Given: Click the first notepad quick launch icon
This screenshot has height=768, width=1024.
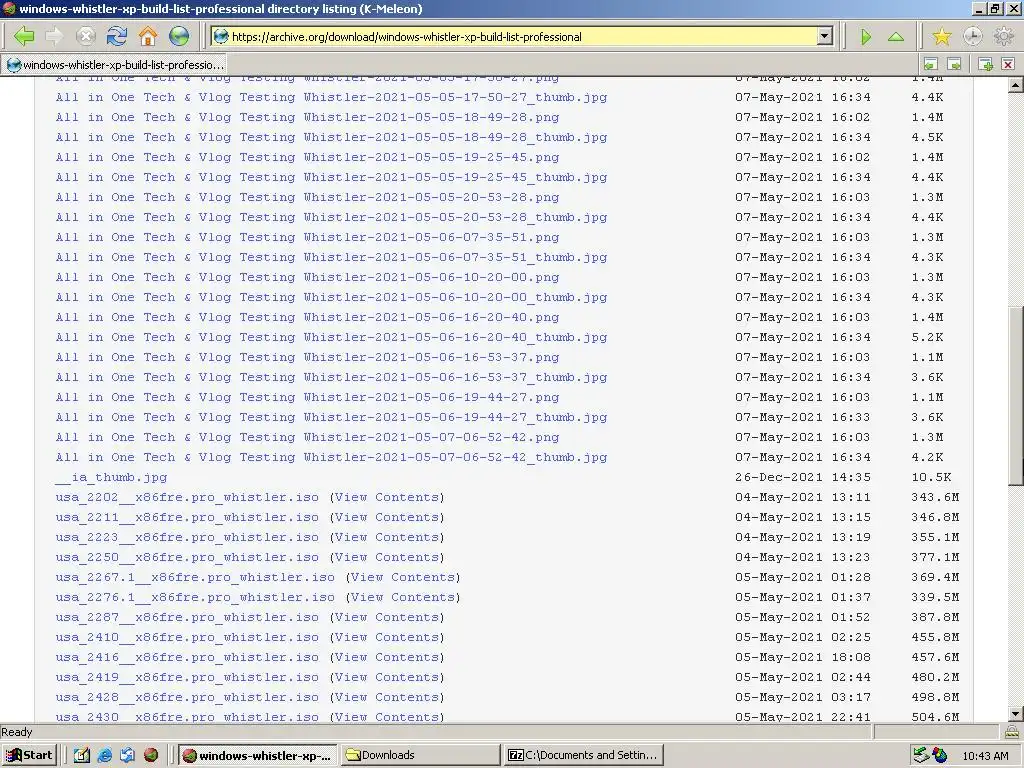Looking at the screenshot, I should click(x=82, y=756).
